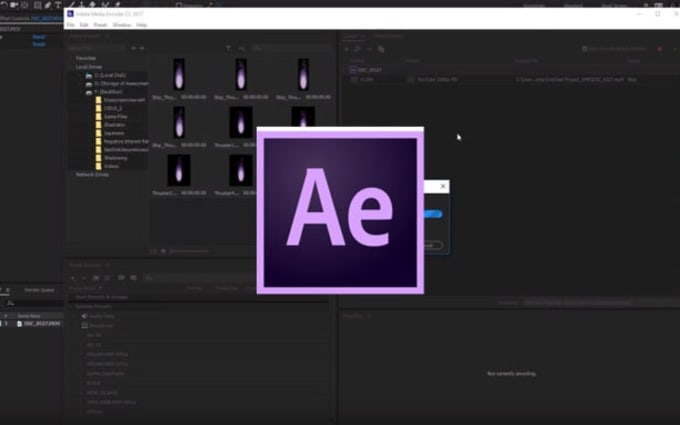Click the output file path link in queue
The width and height of the screenshot is (680, 425).
(569, 80)
